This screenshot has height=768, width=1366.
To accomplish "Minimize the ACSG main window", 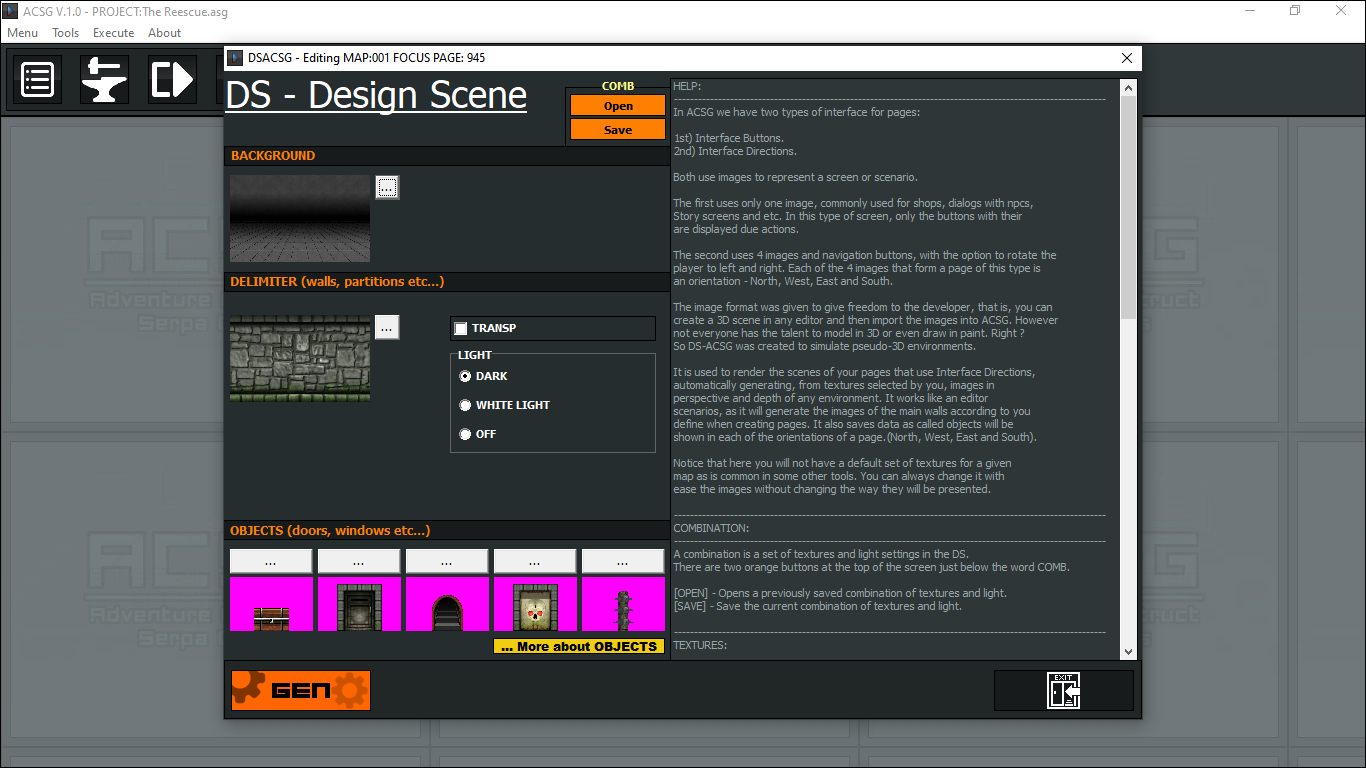I will 1250,10.
